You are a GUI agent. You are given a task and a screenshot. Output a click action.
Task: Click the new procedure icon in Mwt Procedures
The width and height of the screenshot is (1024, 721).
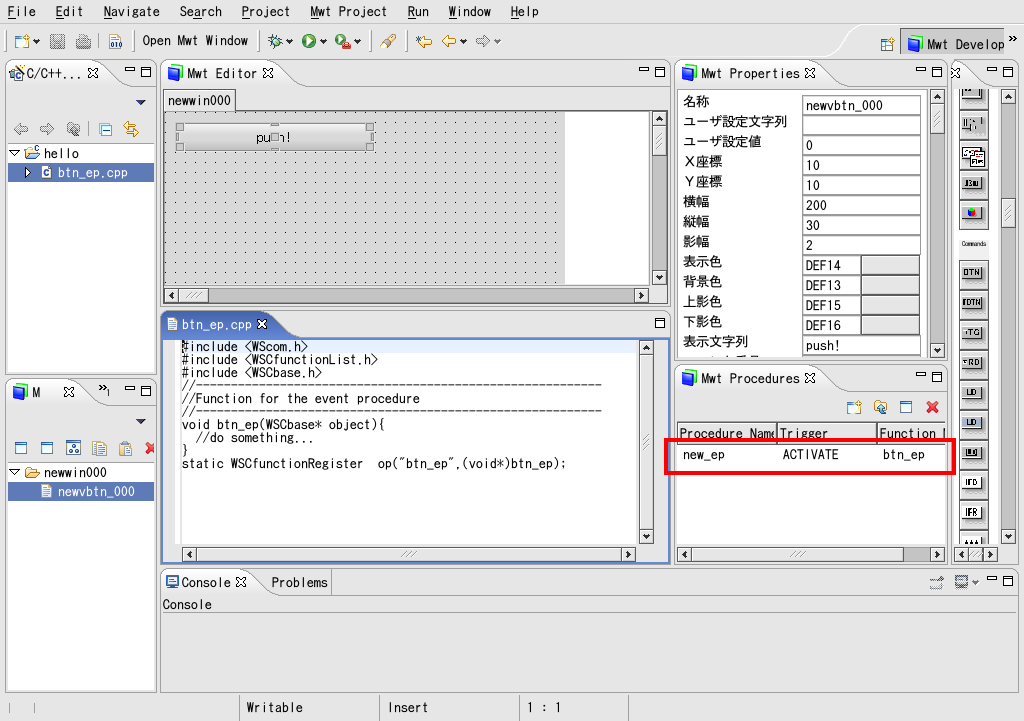click(x=854, y=408)
